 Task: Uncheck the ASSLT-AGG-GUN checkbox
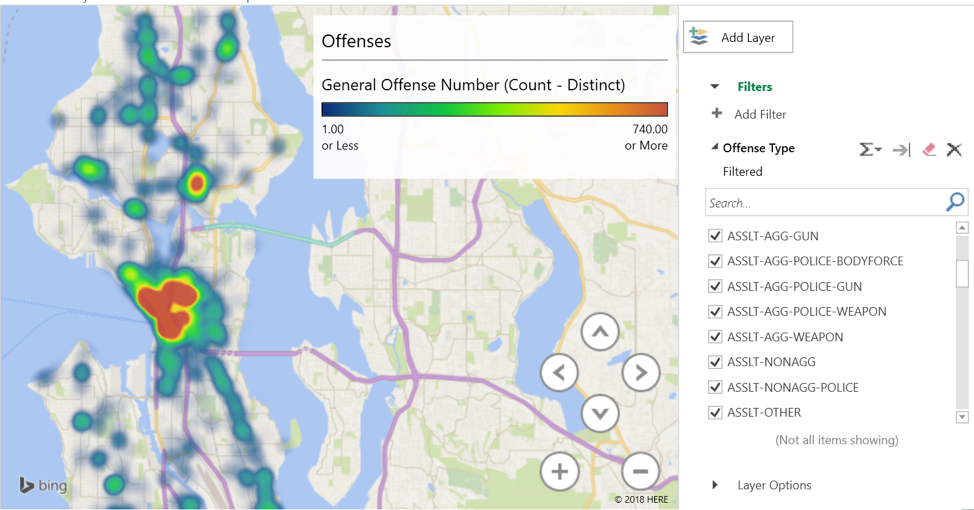(x=715, y=236)
